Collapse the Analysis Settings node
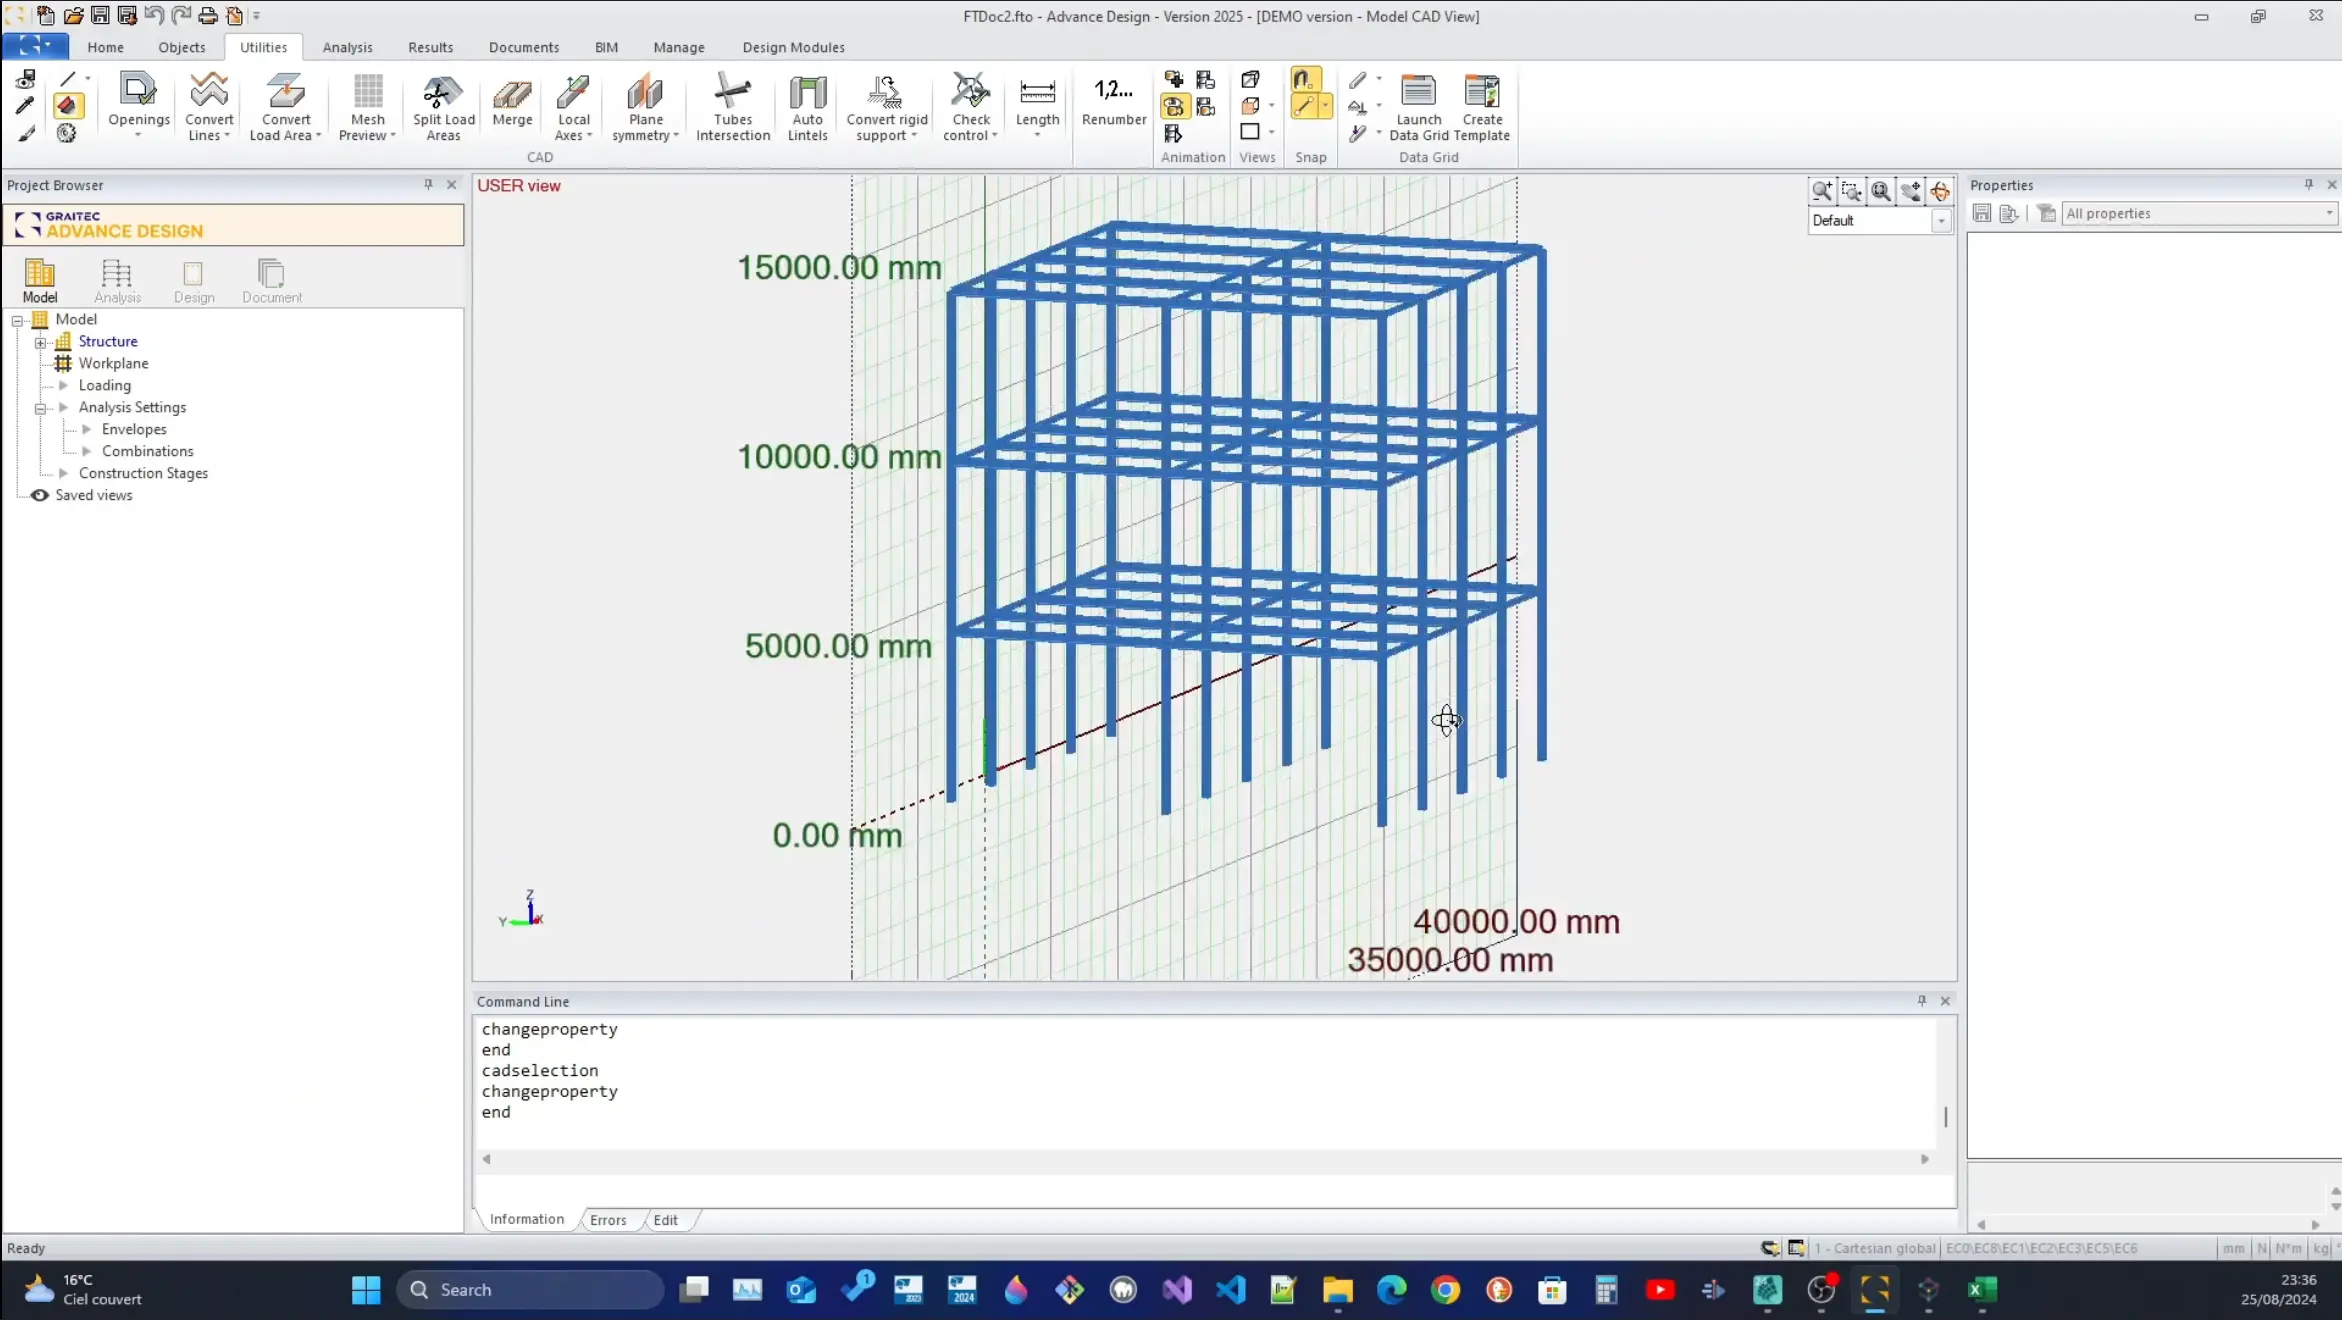 41,408
